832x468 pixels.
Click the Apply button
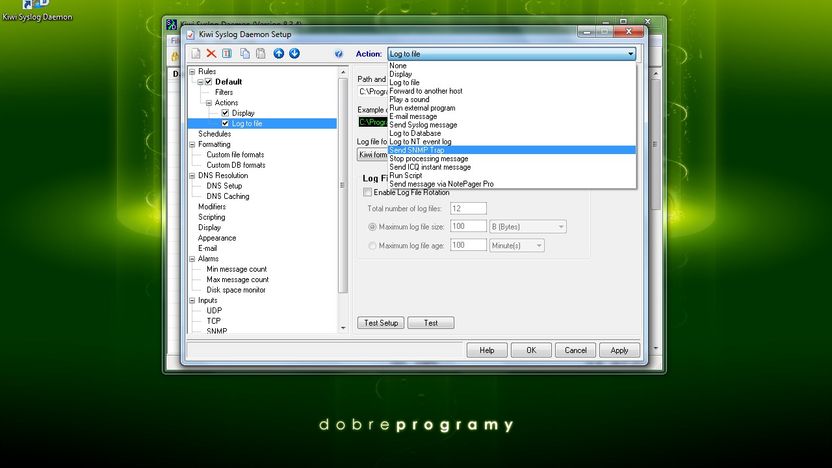(x=619, y=350)
